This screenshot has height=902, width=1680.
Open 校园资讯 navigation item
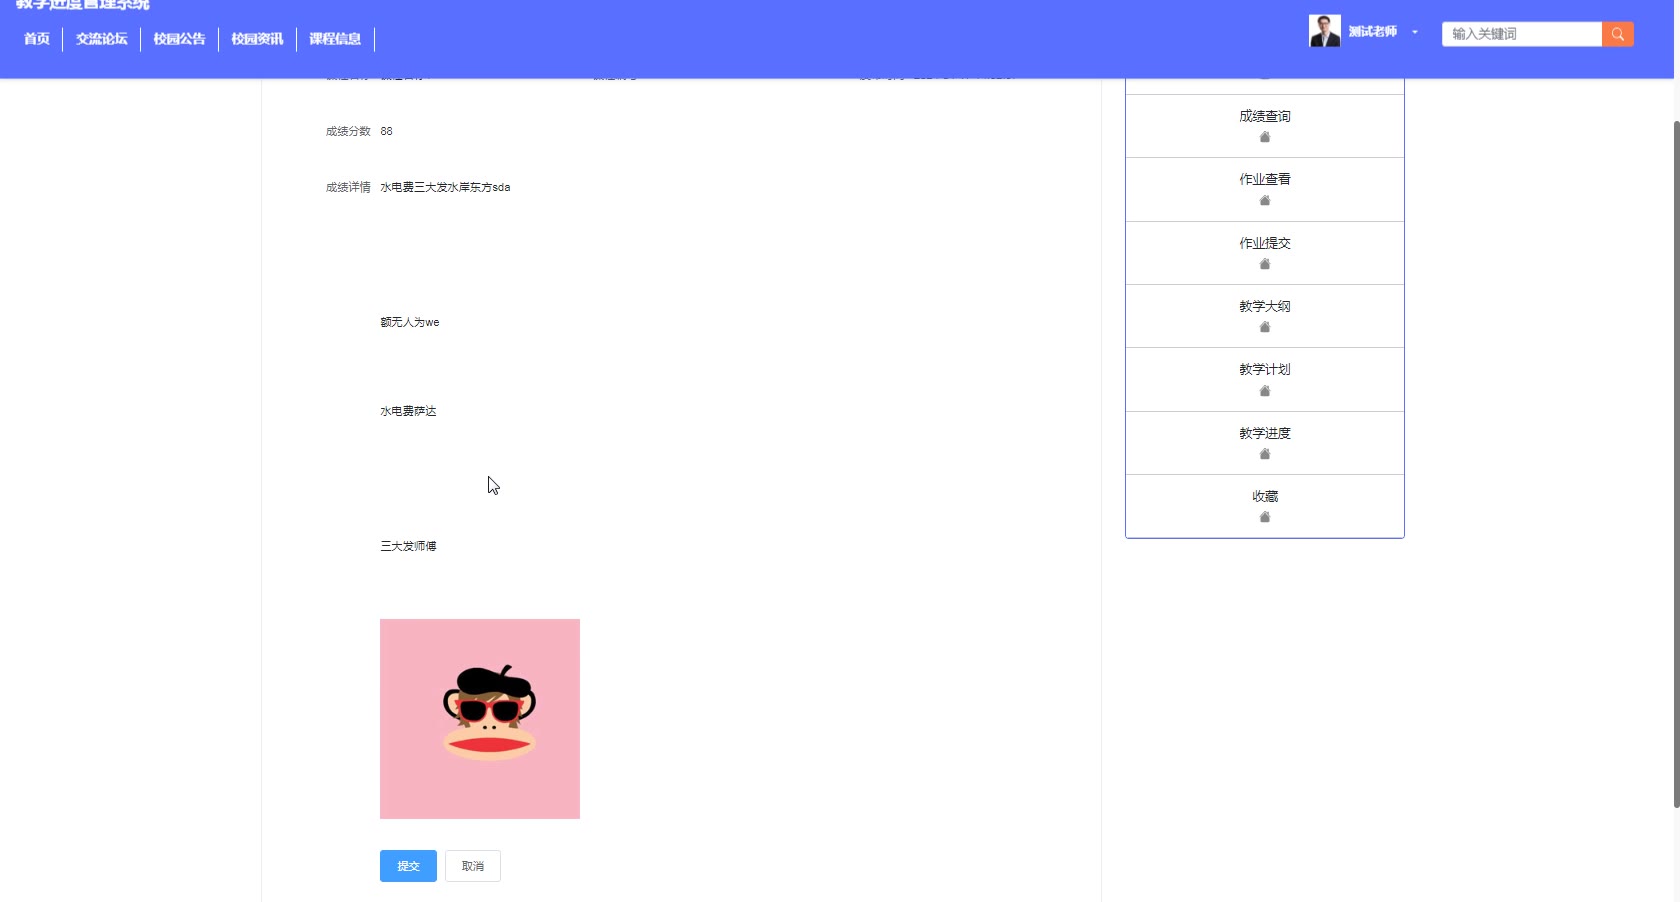point(257,39)
